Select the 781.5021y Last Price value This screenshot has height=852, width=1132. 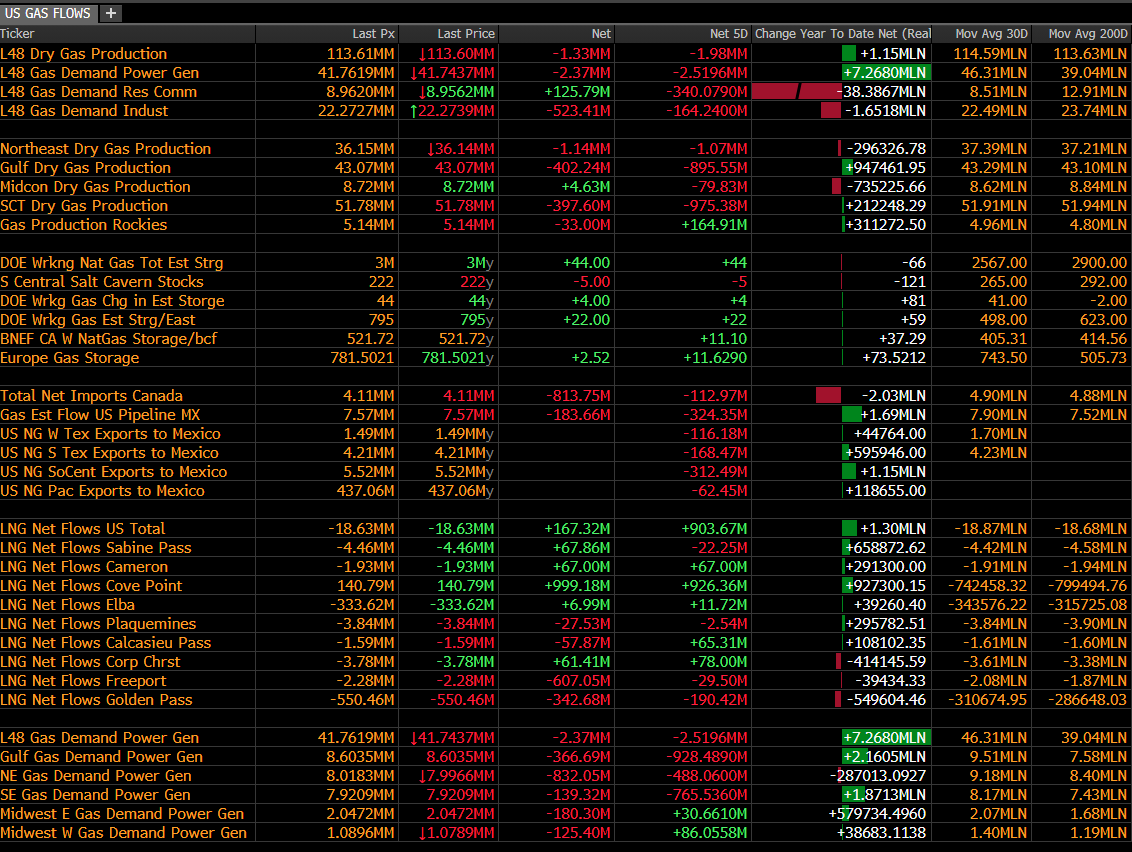coord(458,357)
